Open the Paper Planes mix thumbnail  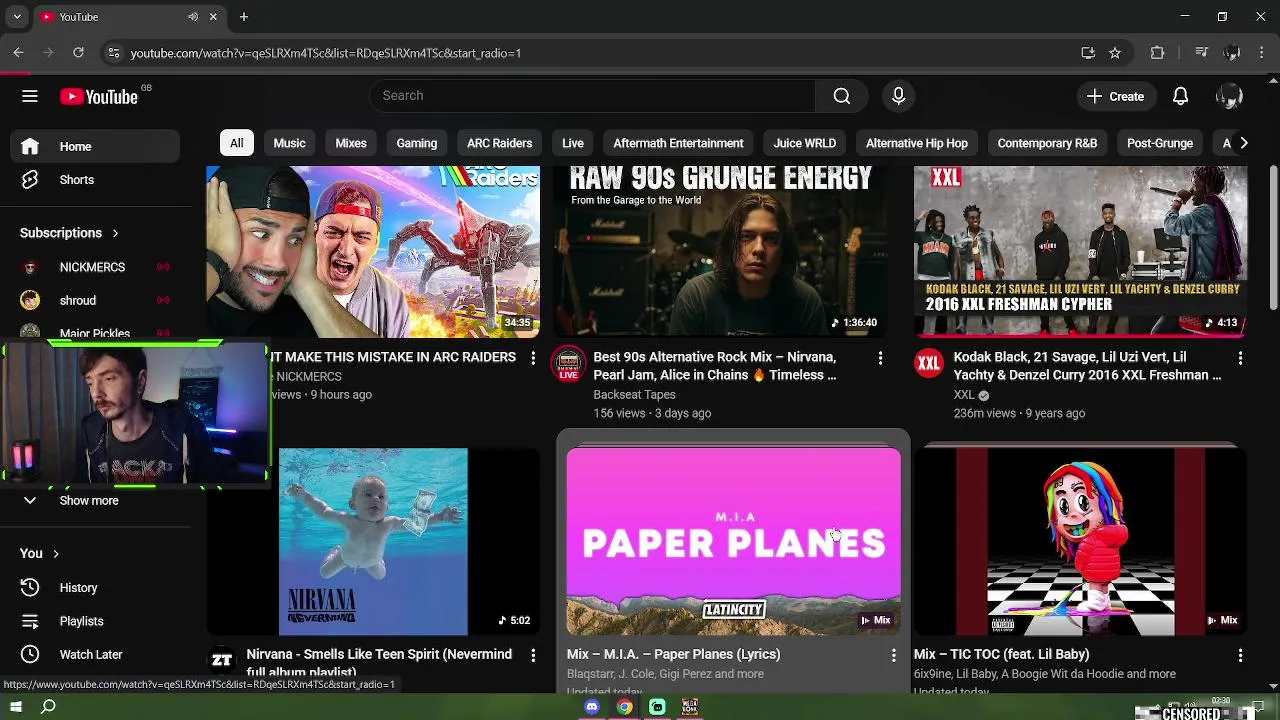(x=733, y=542)
